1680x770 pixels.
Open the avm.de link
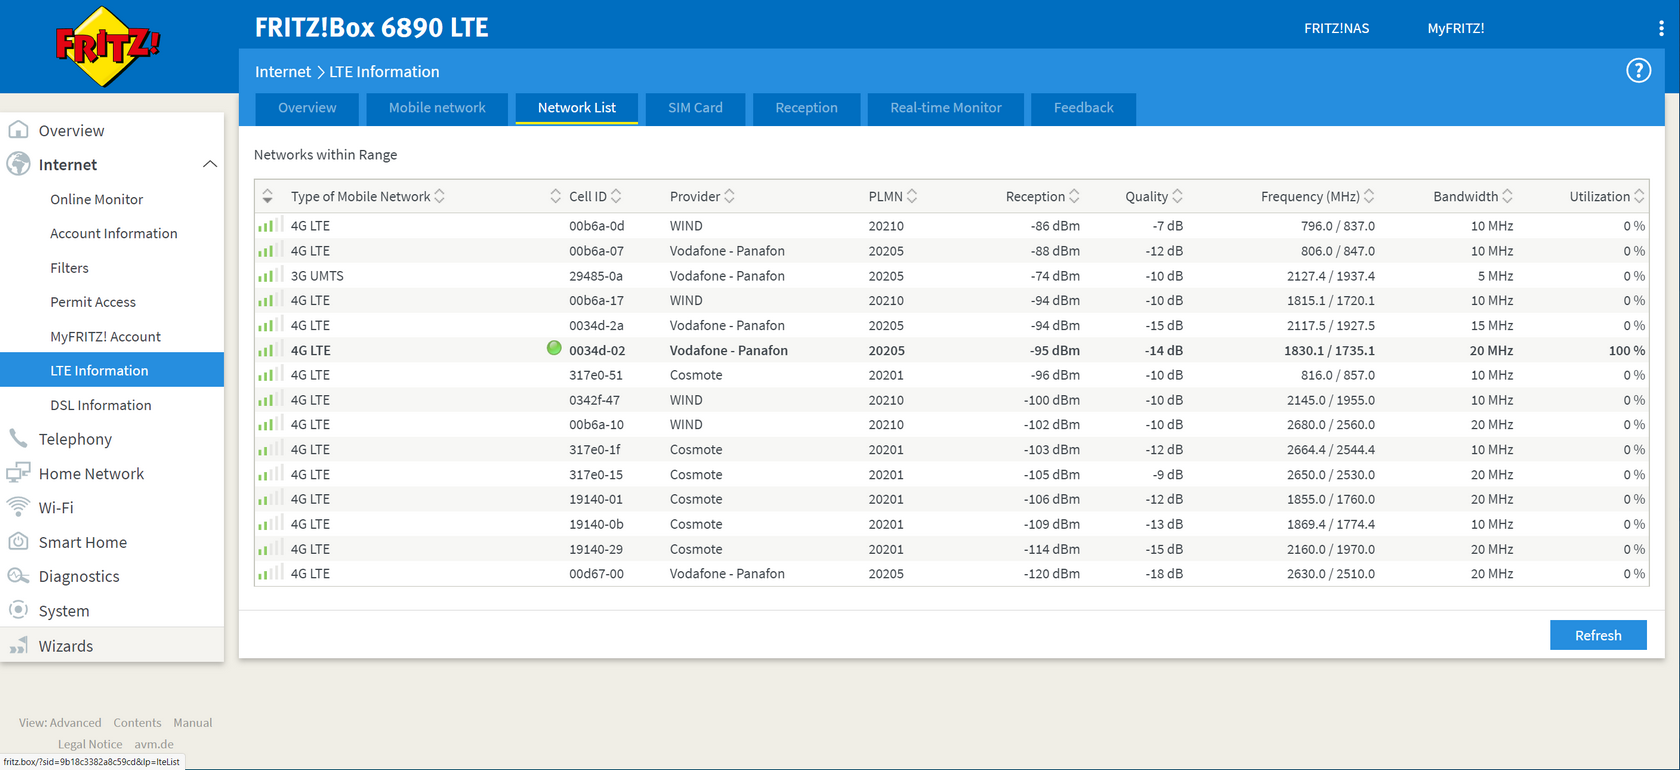click(x=154, y=744)
